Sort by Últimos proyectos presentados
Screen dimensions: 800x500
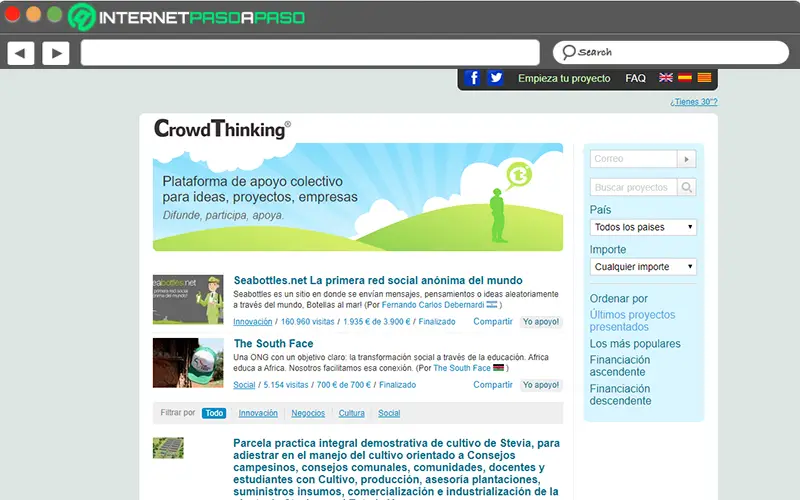click(632, 321)
